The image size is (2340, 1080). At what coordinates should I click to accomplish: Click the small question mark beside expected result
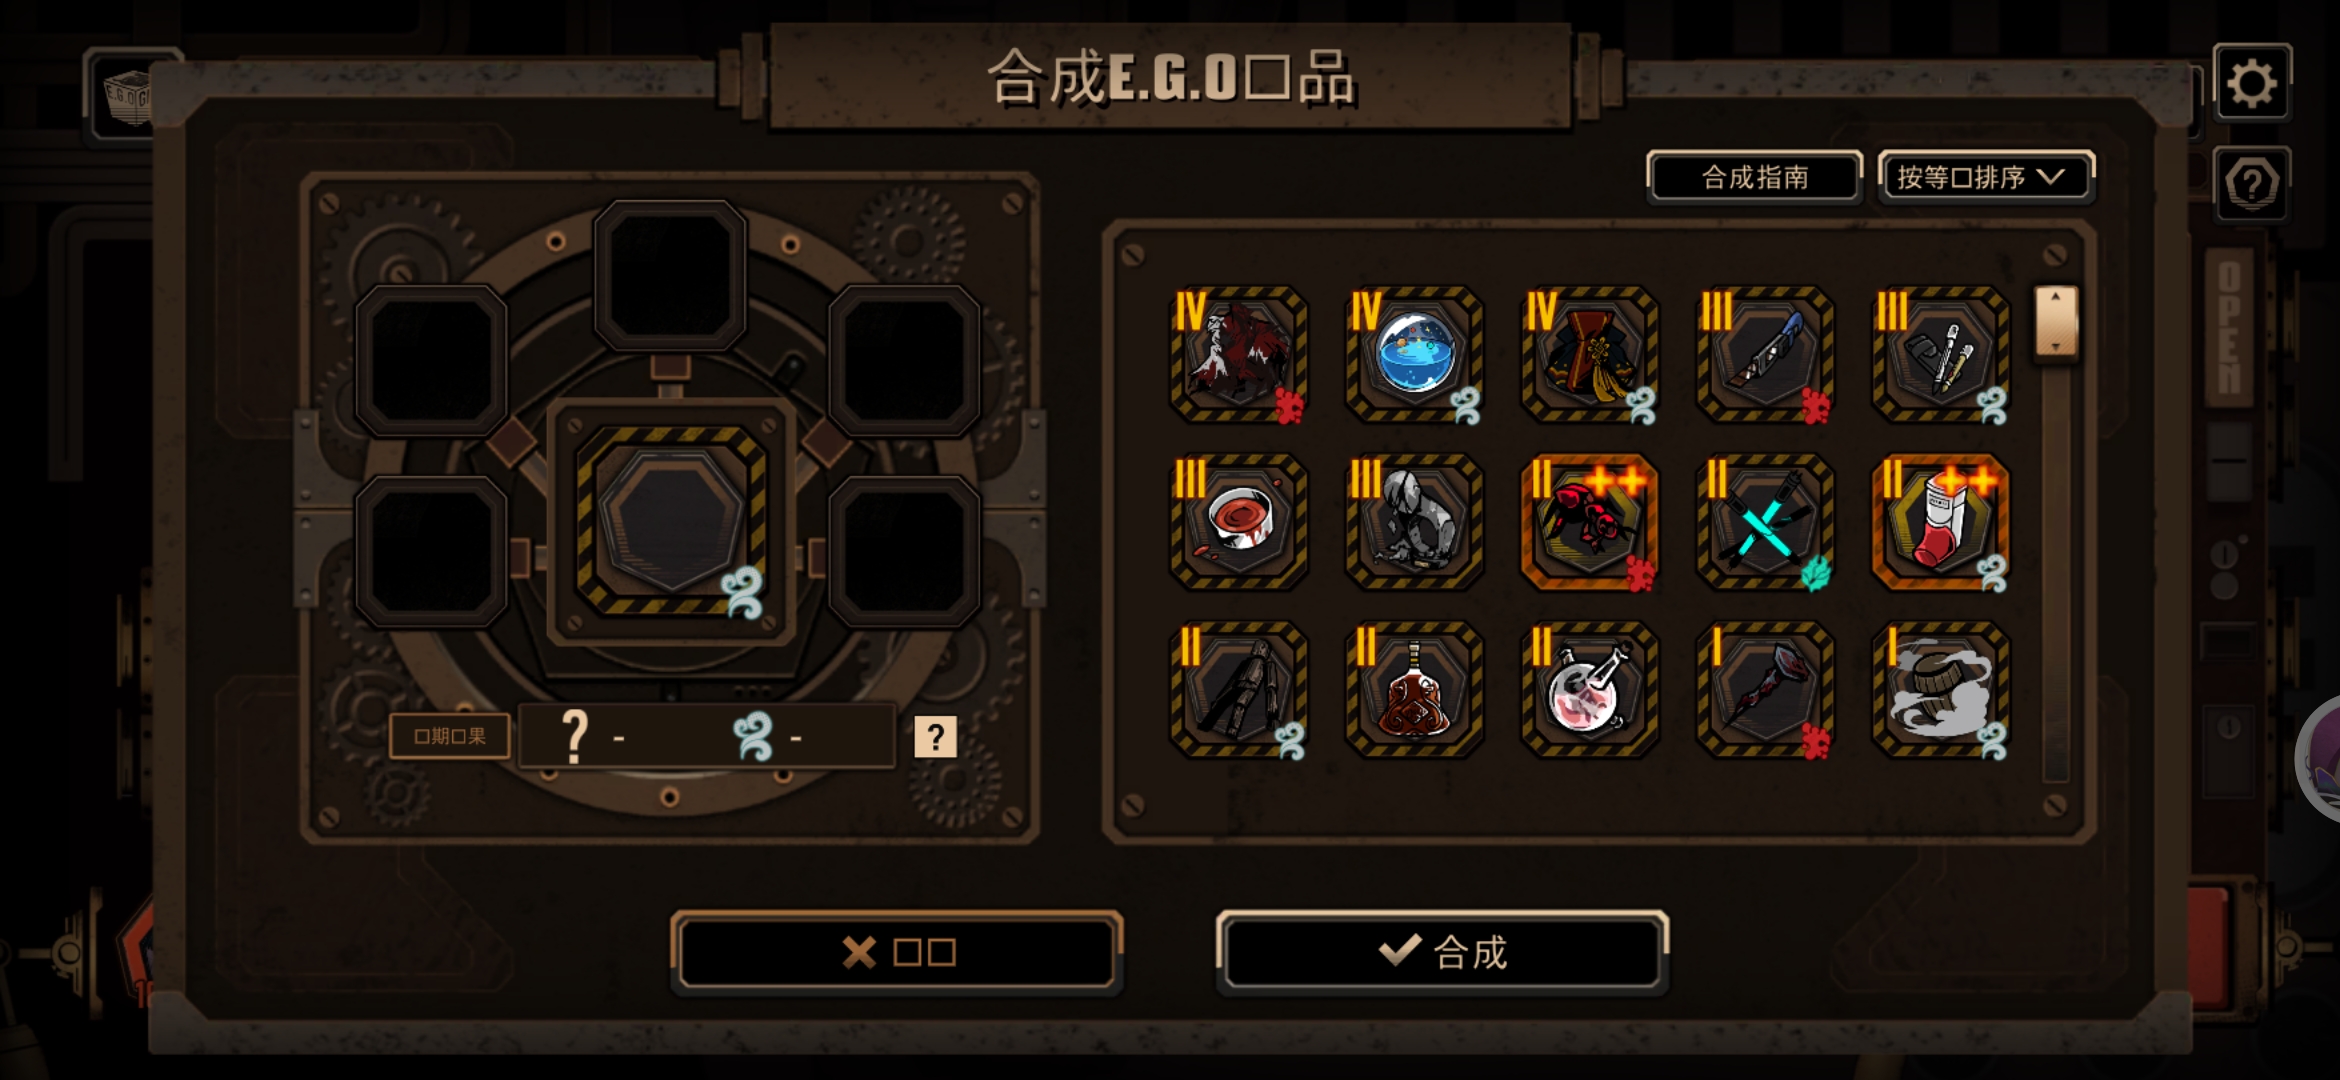[935, 737]
